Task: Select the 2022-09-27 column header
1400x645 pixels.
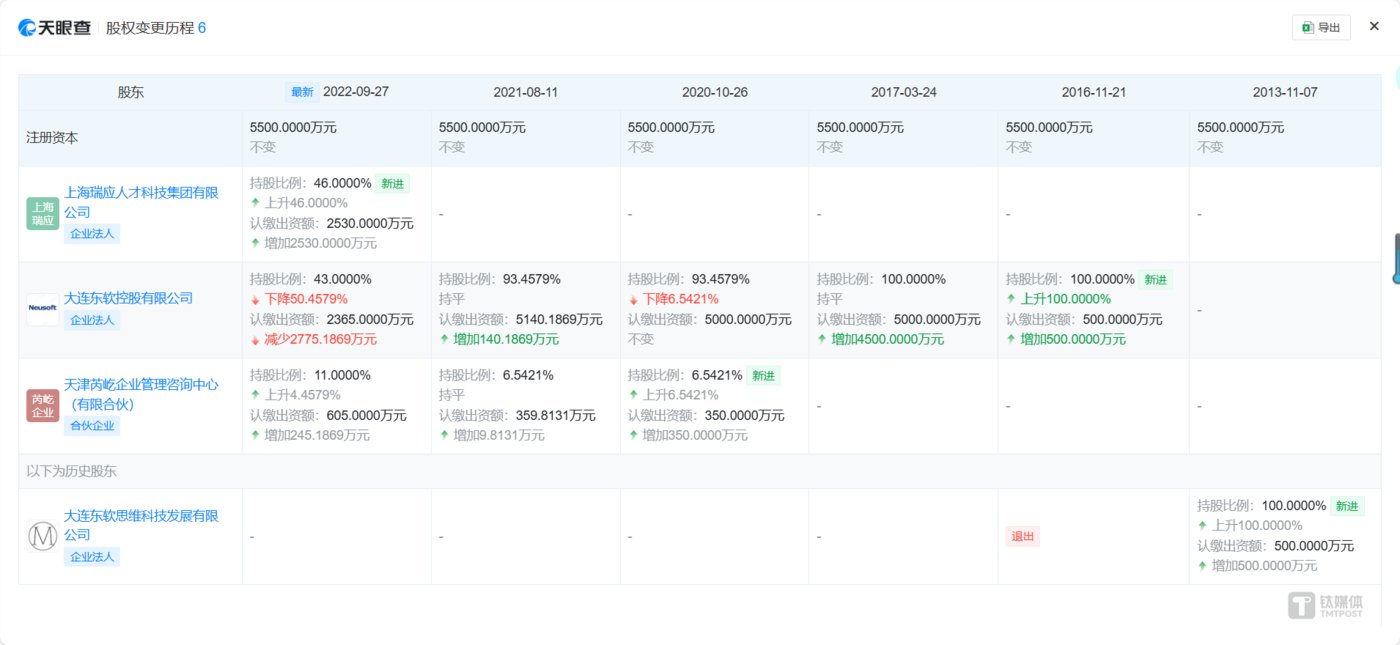Action: 356,91
